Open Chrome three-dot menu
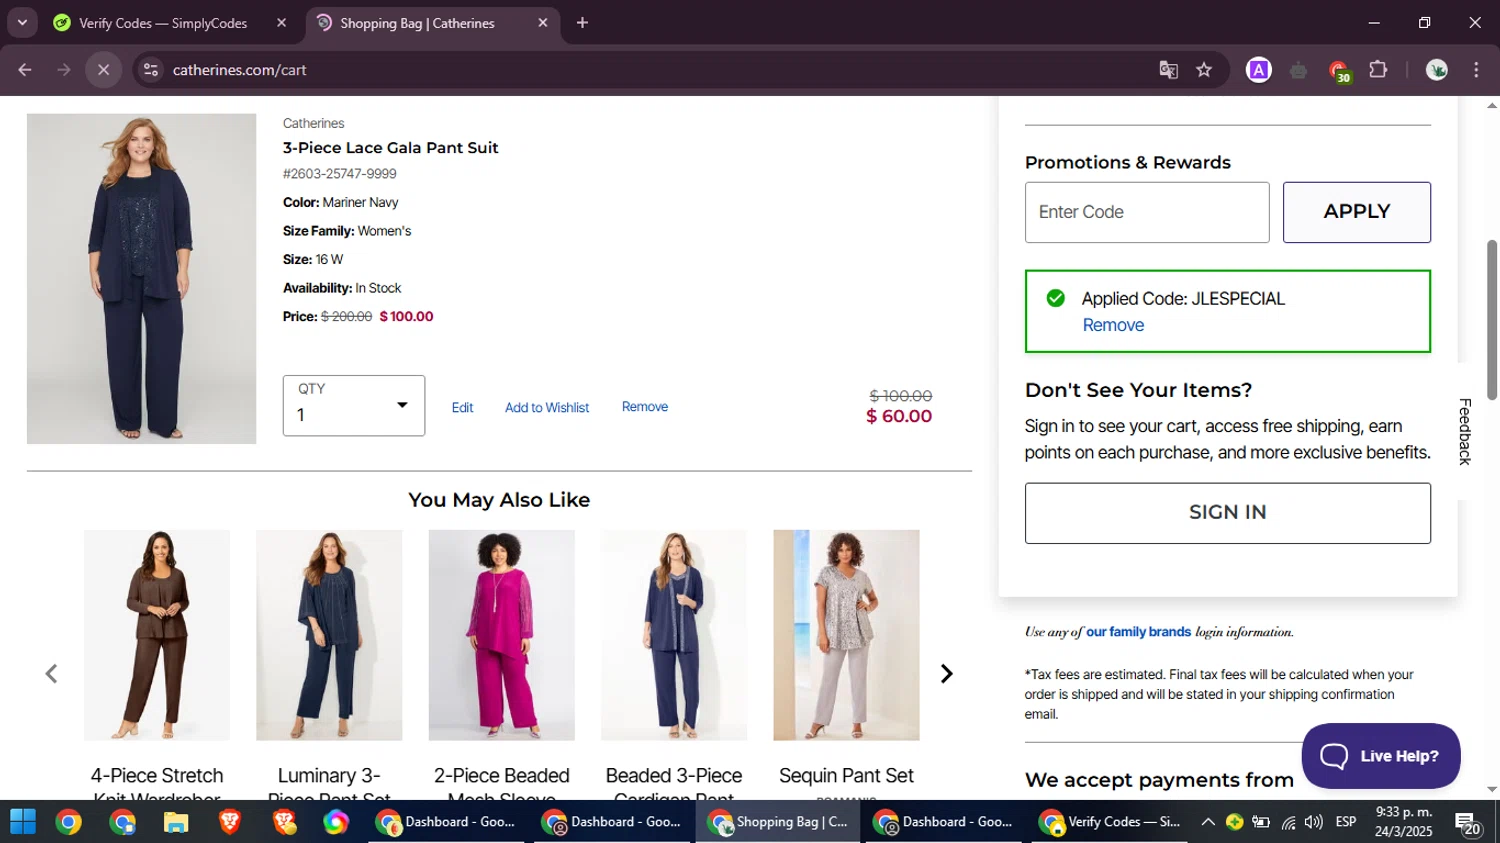The image size is (1500, 843). tap(1476, 70)
